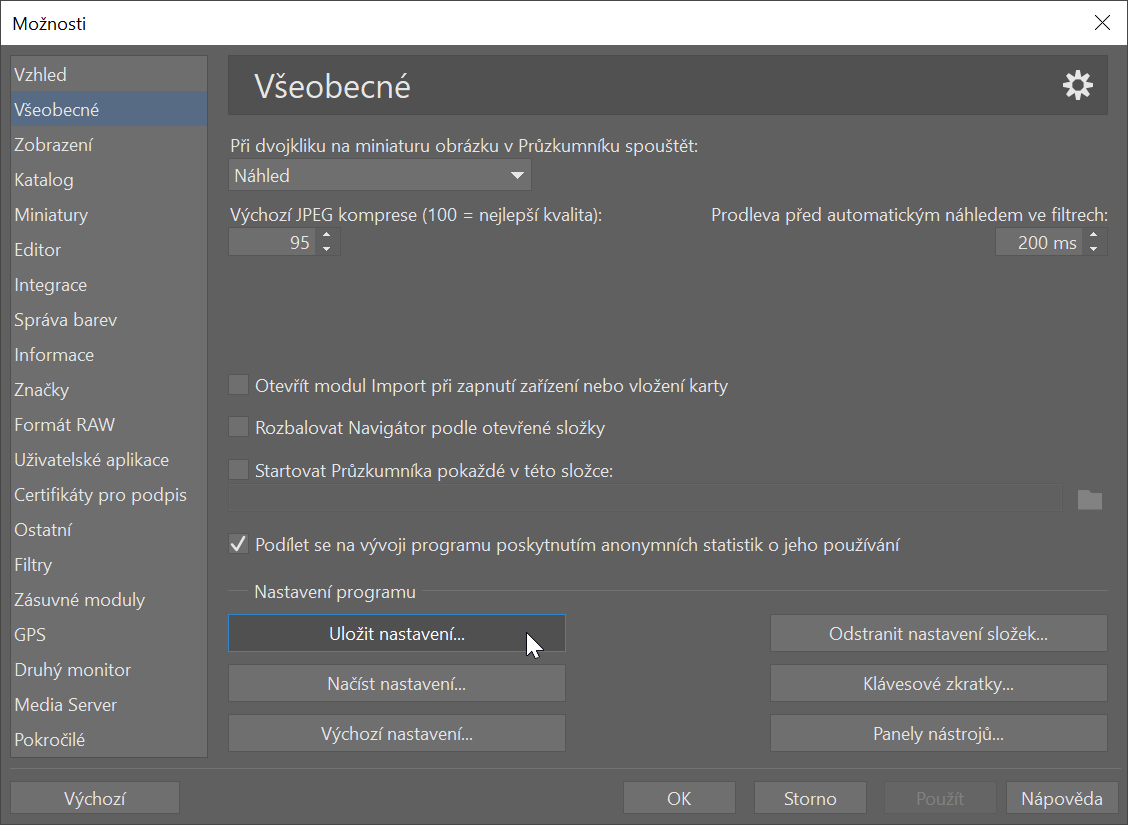Go to Klávesové zkratky dialog
Viewport: 1128px width, 825px height.
tap(938, 684)
